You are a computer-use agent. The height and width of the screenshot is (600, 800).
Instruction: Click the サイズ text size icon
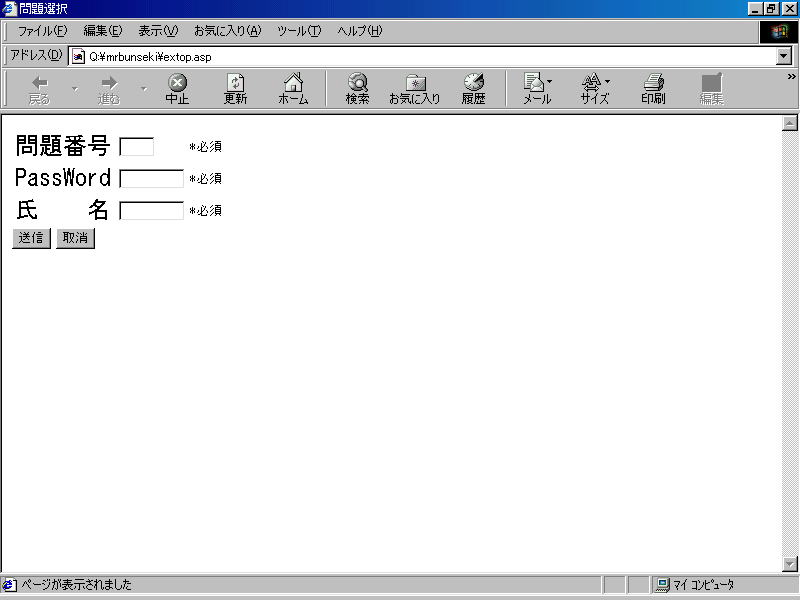(x=592, y=90)
